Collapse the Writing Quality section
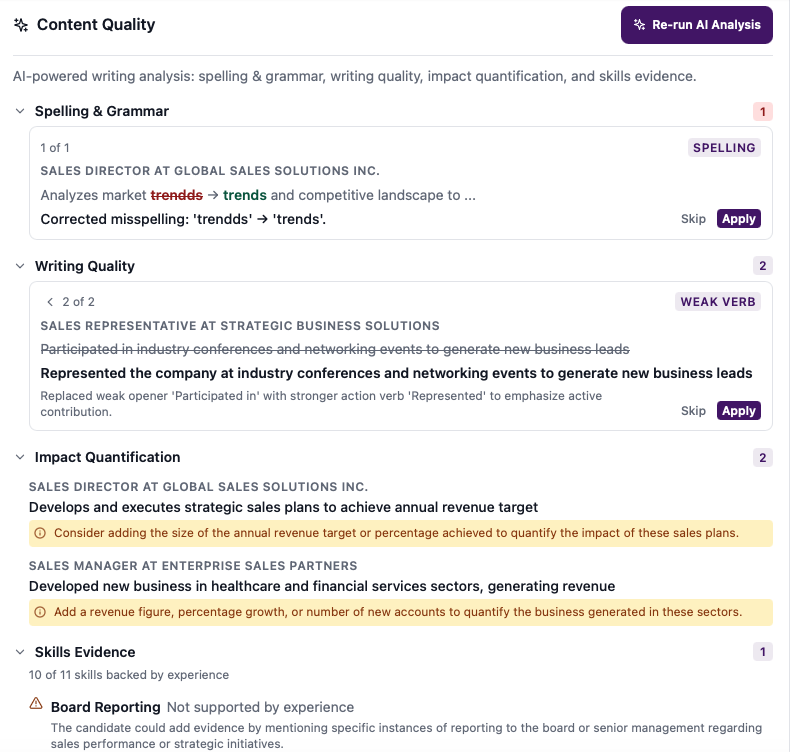This screenshot has width=790, height=752. [20, 266]
